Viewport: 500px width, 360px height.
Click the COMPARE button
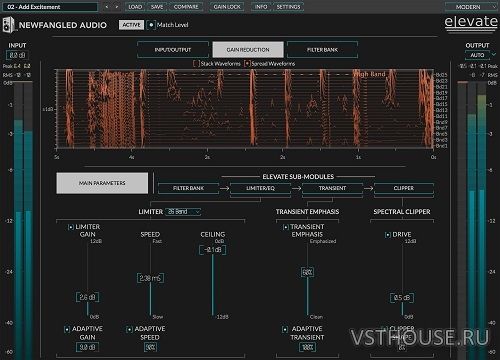[186, 7]
